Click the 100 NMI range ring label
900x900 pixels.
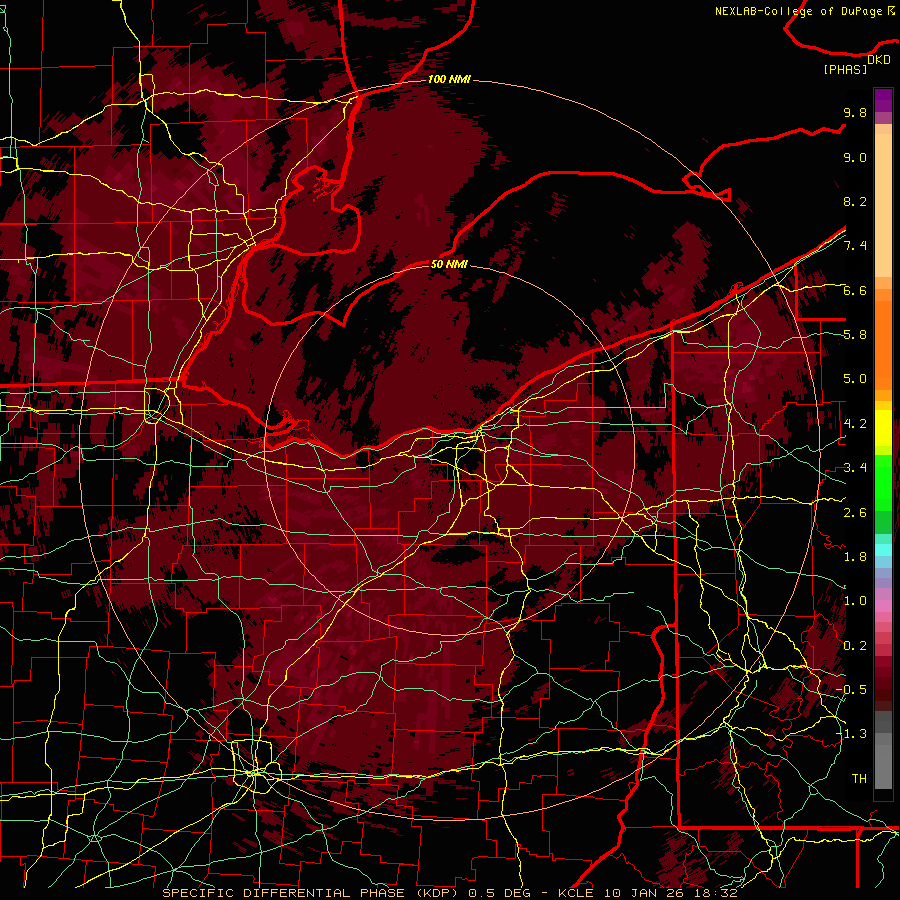pyautogui.click(x=449, y=79)
